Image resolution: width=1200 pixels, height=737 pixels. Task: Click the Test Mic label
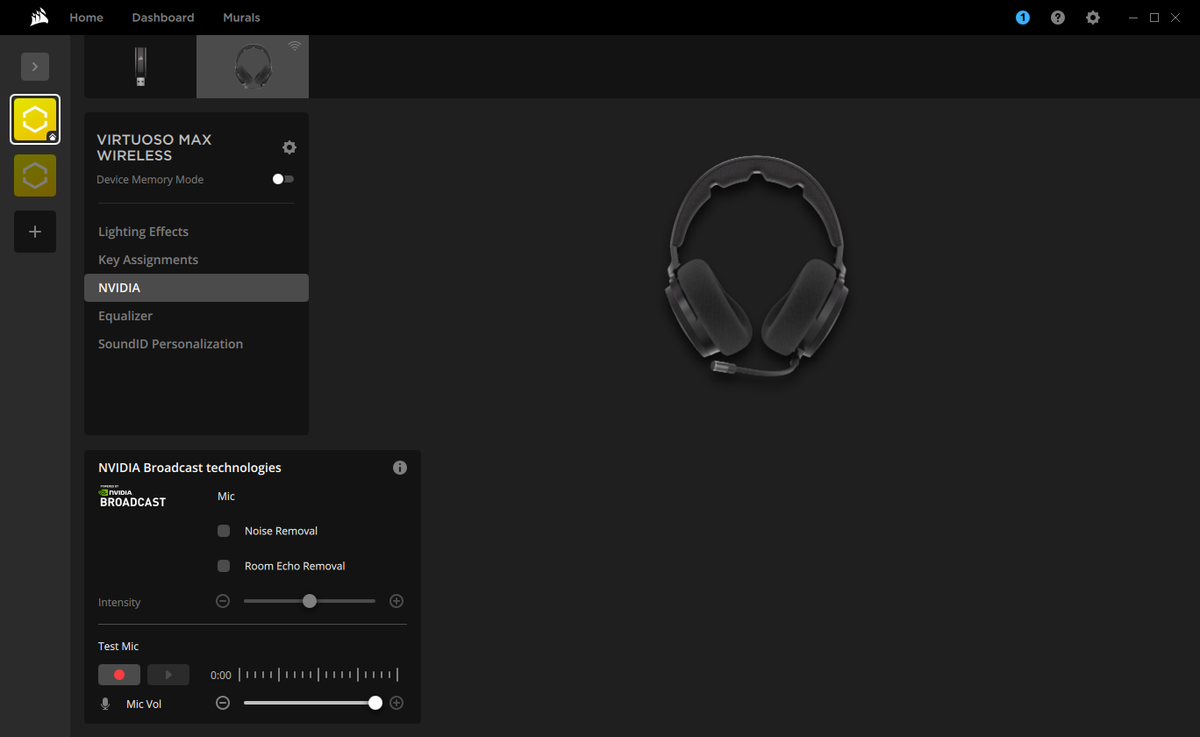coord(118,647)
